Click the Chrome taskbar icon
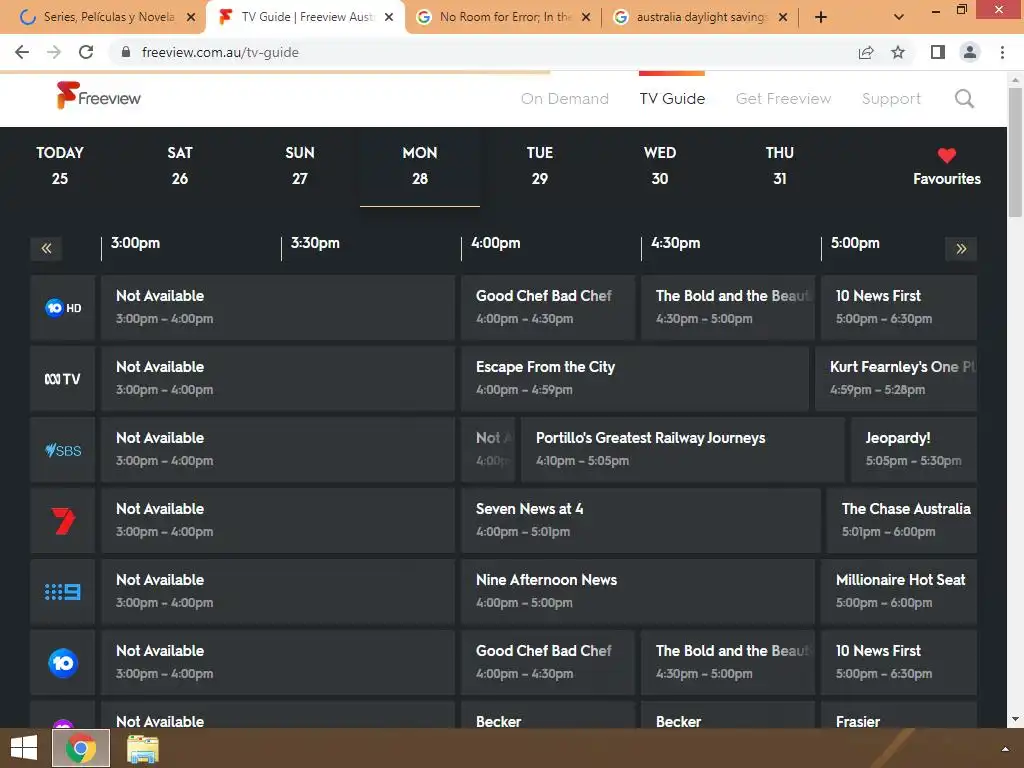Screen dimensions: 1024x768 pyautogui.click(x=81, y=748)
